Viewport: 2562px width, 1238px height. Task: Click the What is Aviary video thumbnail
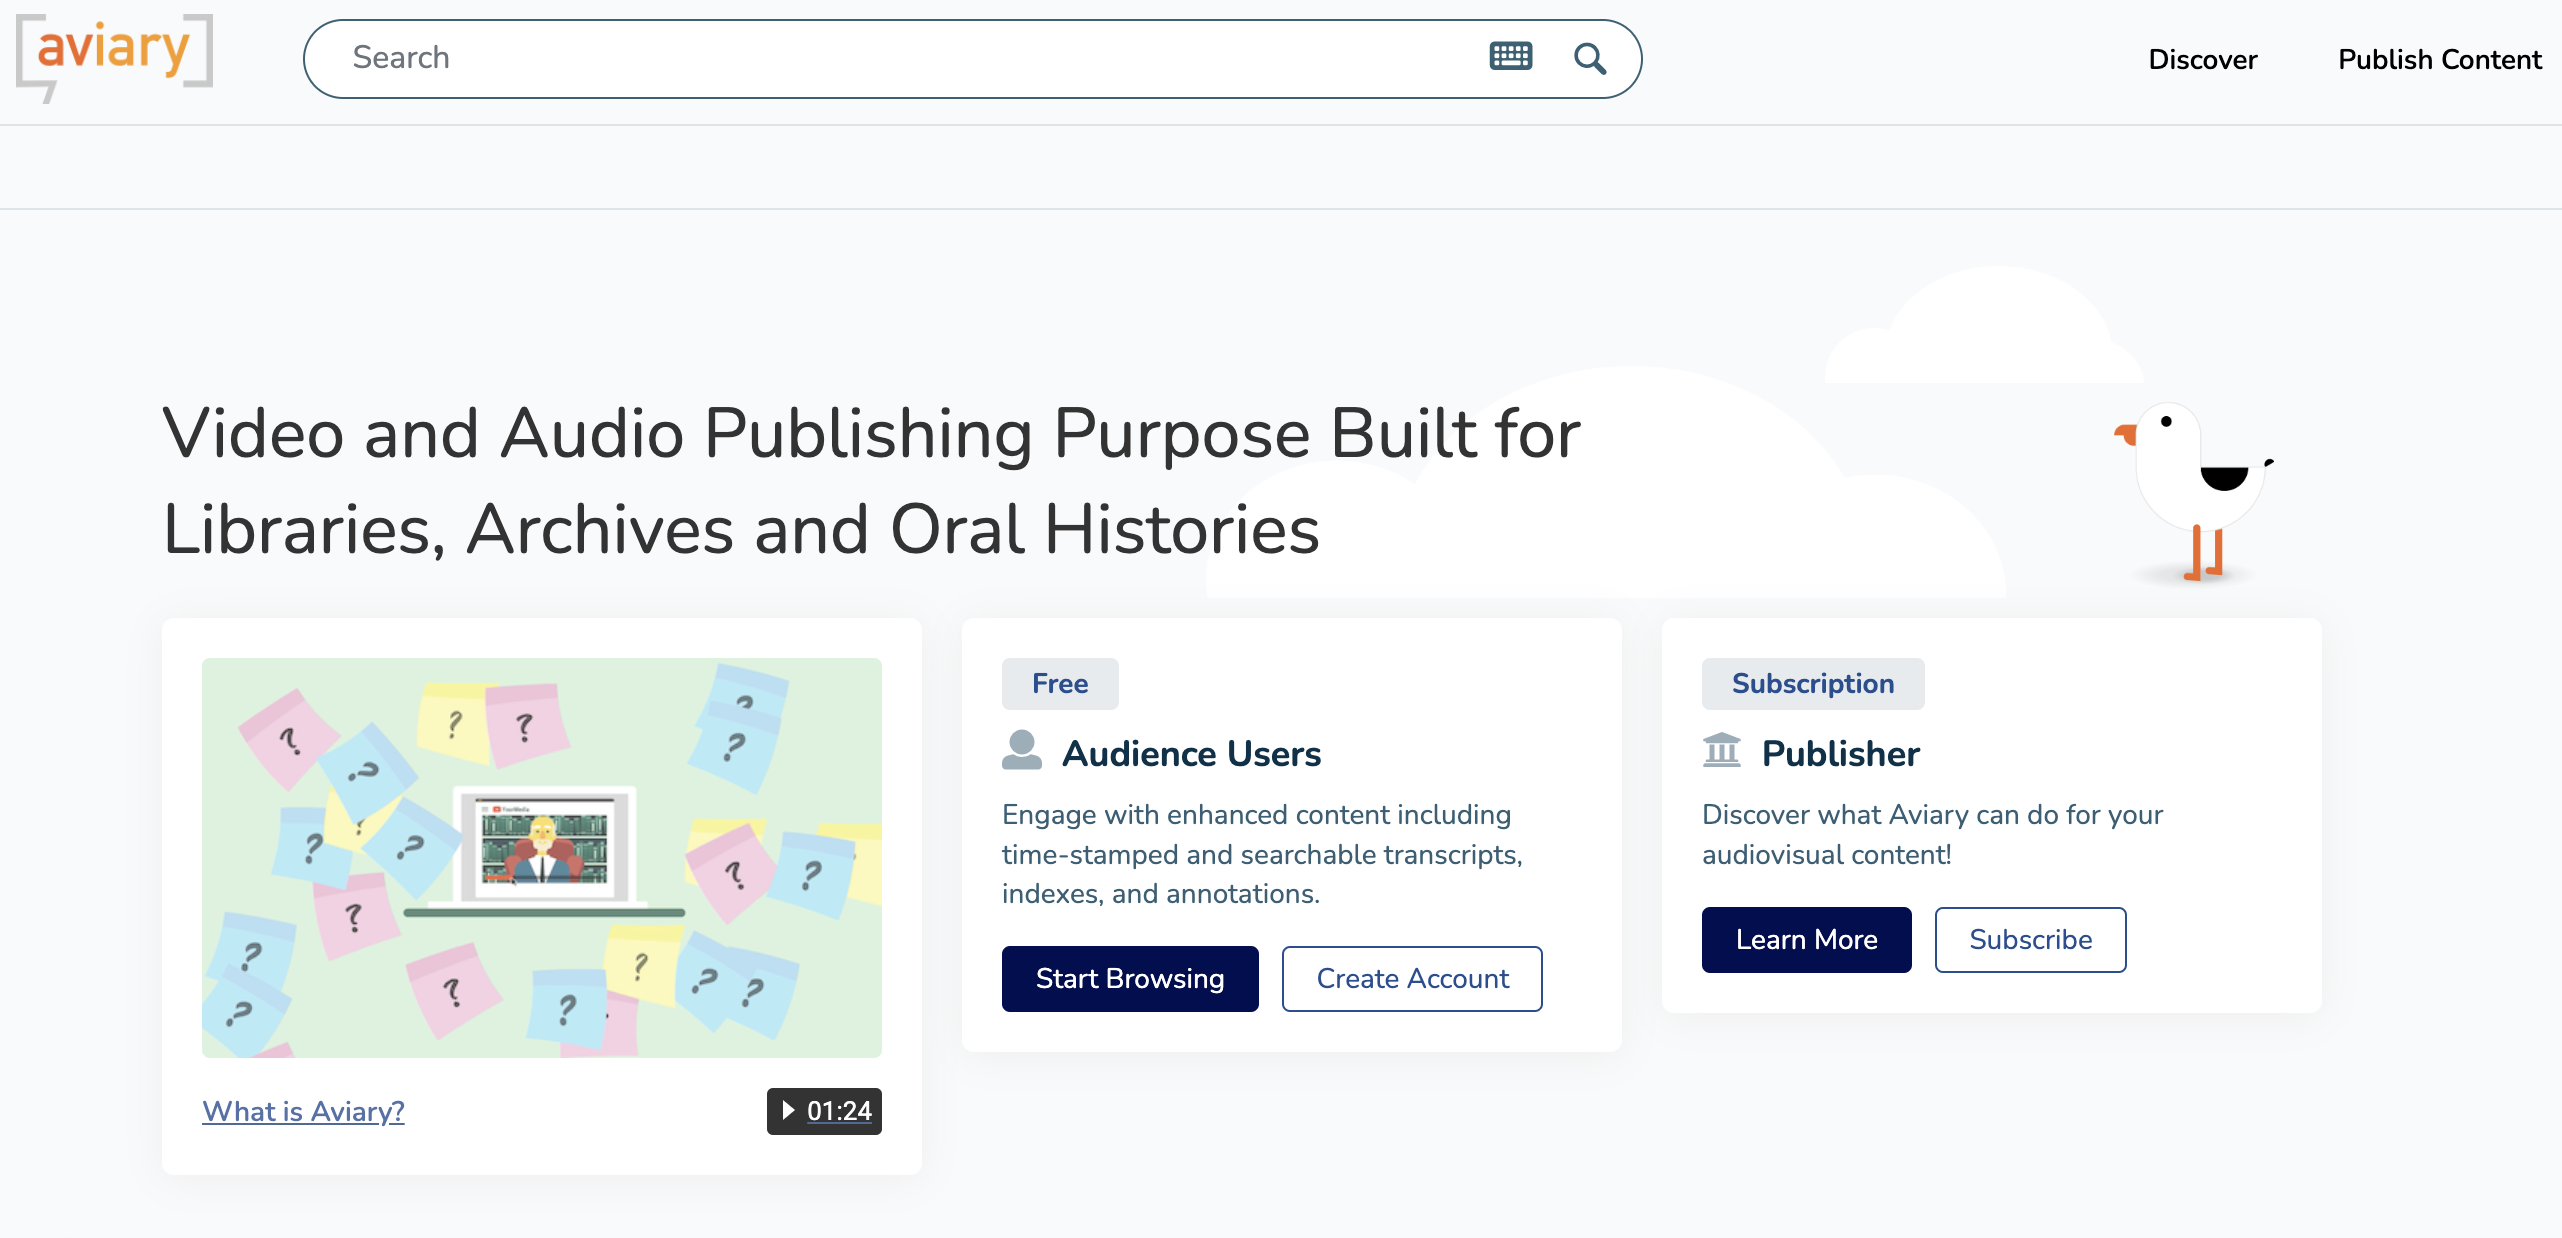[540, 858]
